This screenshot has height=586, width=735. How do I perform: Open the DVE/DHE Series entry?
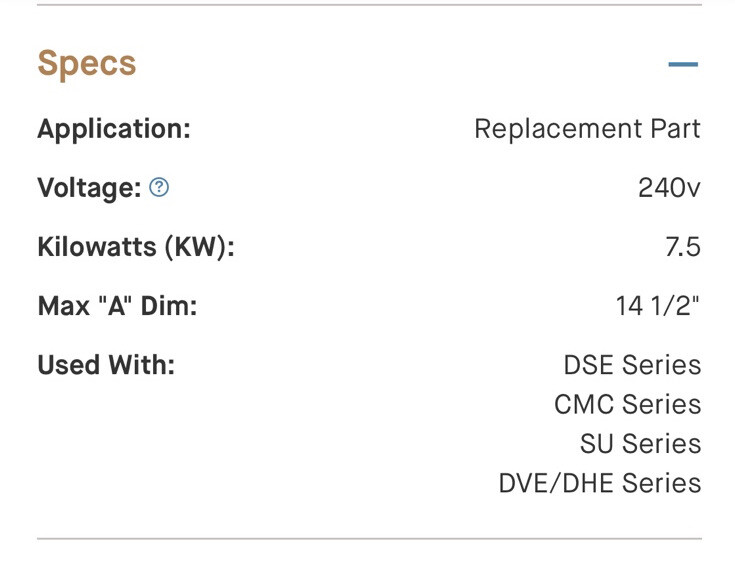click(x=599, y=483)
